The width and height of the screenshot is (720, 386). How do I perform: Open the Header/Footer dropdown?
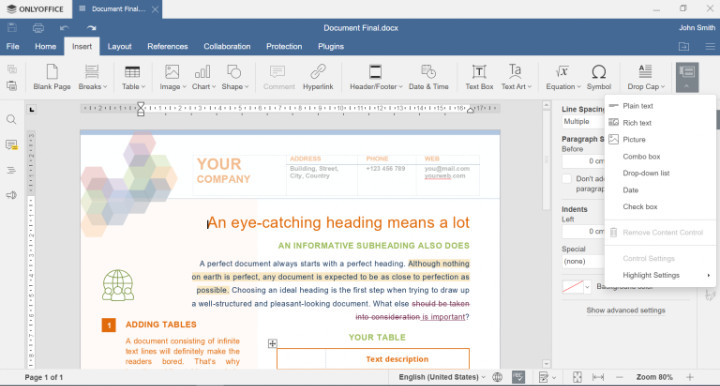[376, 77]
